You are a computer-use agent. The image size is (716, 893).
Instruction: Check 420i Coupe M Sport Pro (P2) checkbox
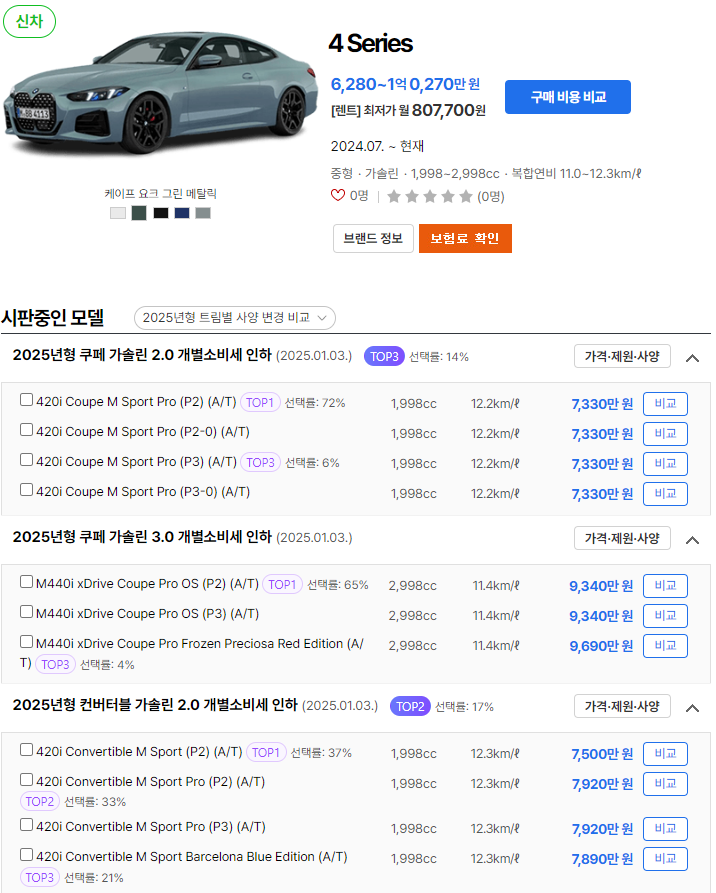(26, 400)
